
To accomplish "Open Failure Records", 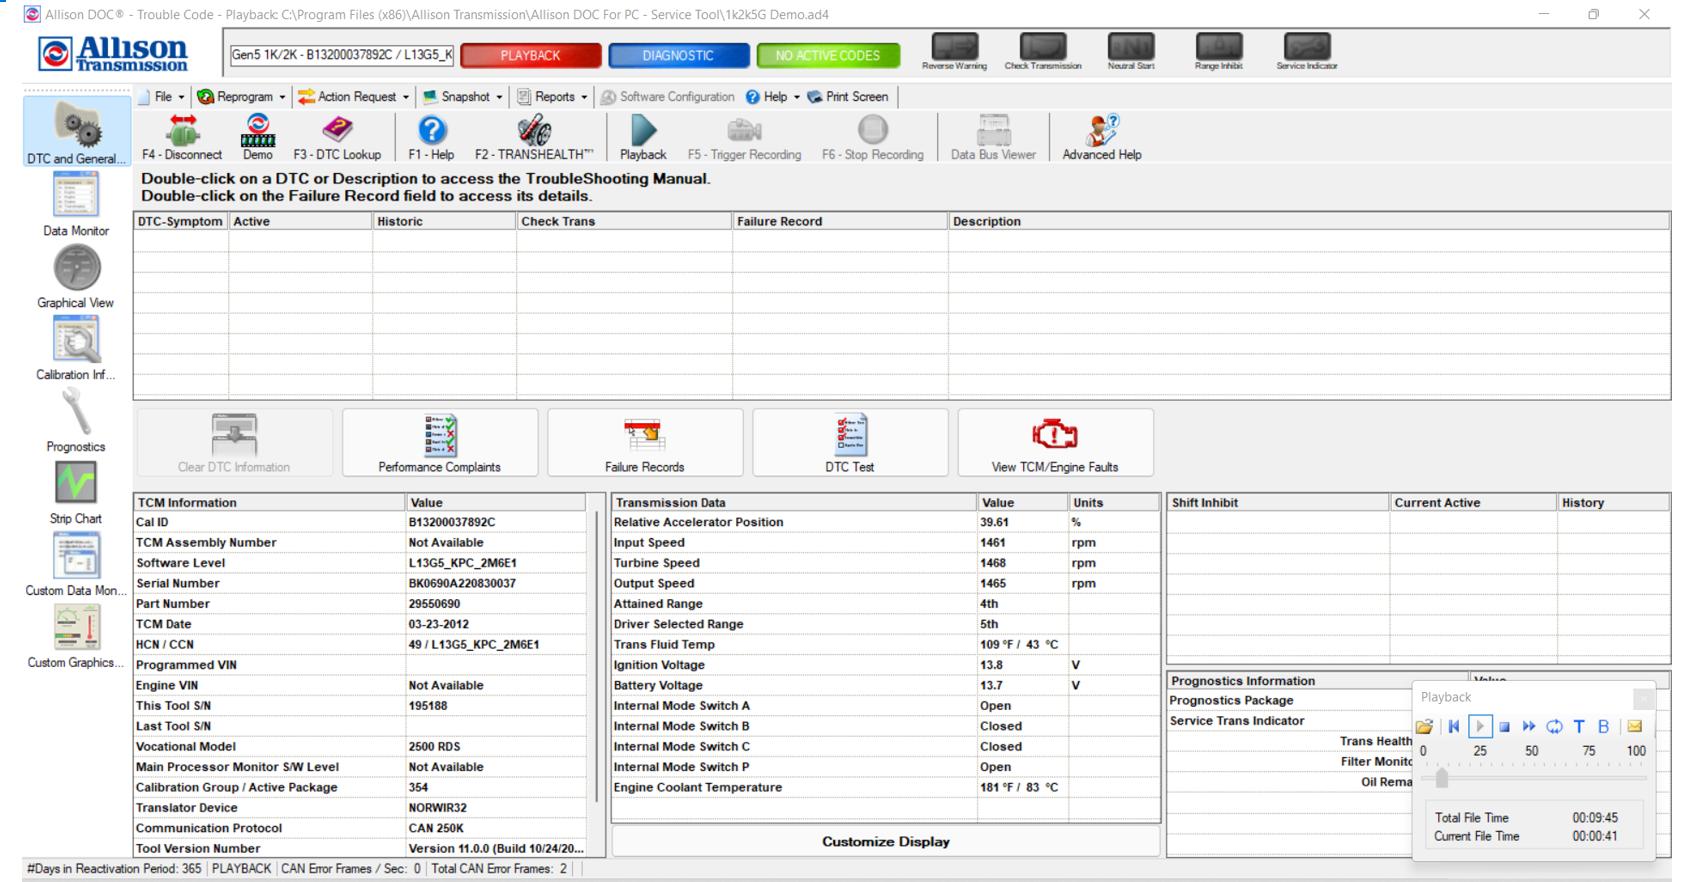I will pyautogui.click(x=645, y=442).
